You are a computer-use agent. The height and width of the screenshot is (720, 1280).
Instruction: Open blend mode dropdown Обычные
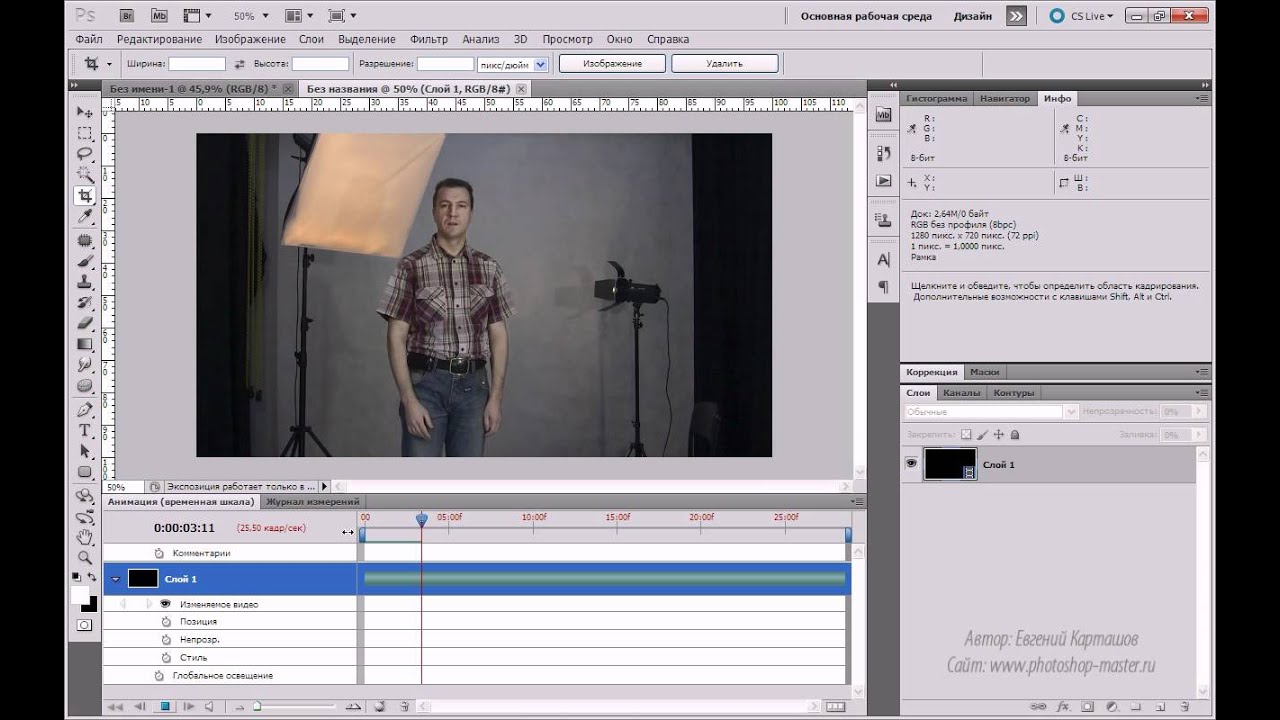tap(991, 412)
